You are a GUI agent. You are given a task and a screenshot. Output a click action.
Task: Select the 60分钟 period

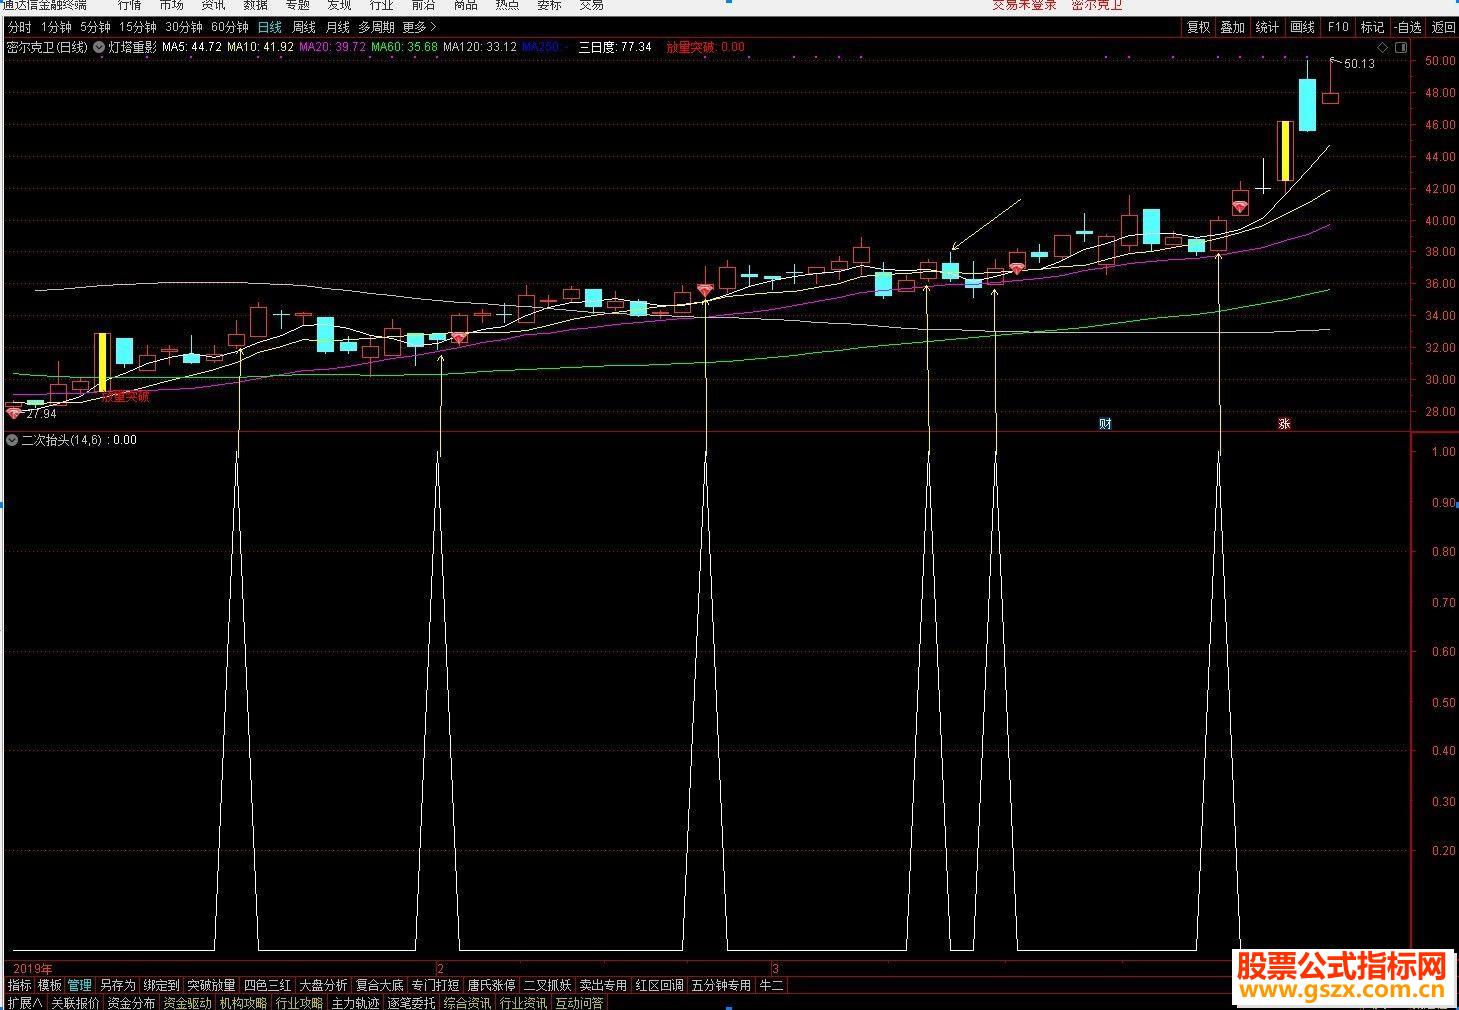click(x=229, y=28)
